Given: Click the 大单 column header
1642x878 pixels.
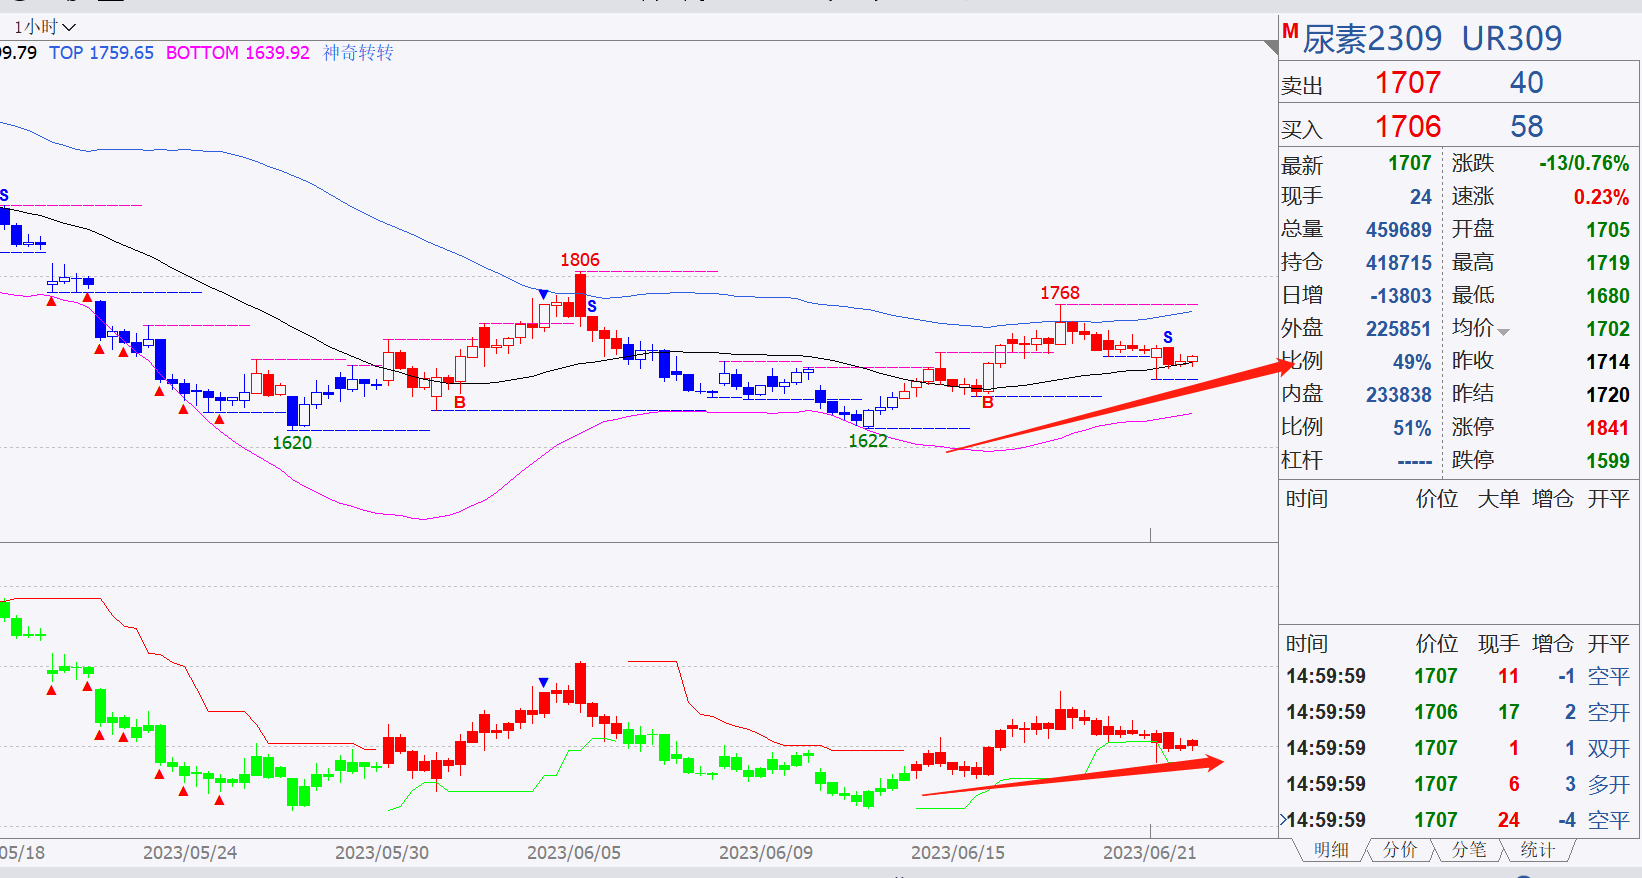Looking at the screenshot, I should coord(1498,499).
